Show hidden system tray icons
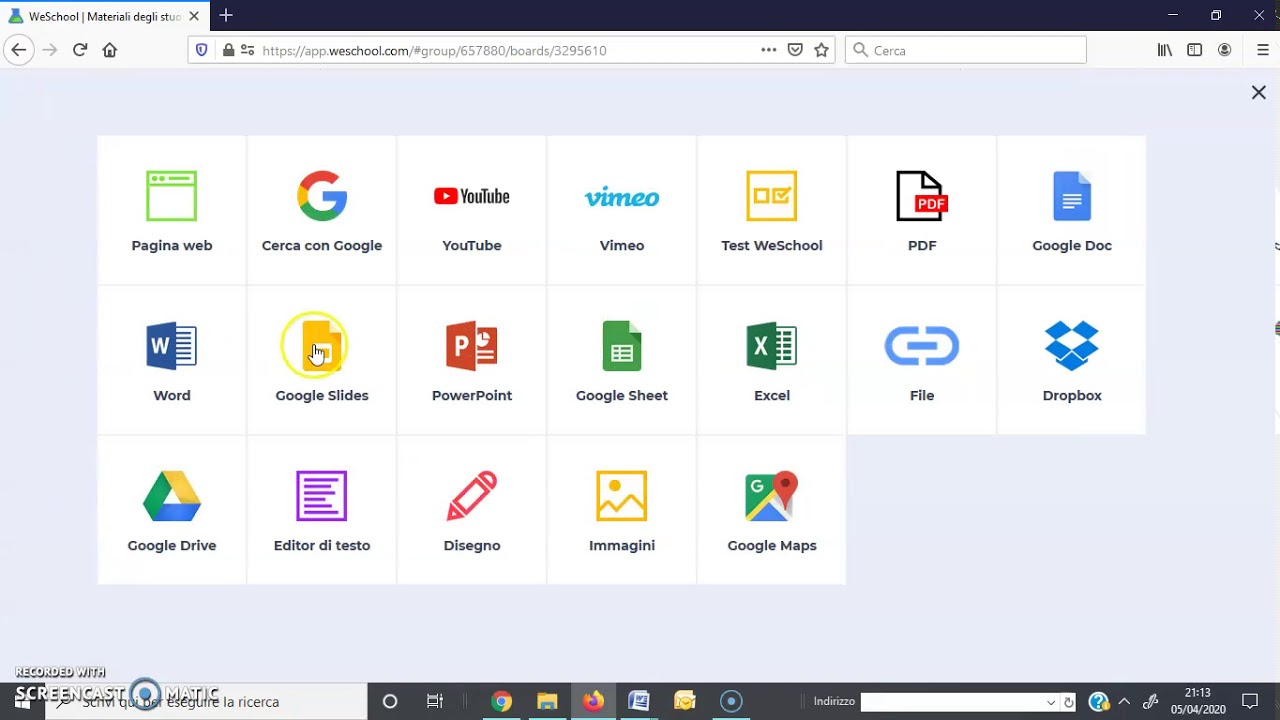 pos(1124,701)
